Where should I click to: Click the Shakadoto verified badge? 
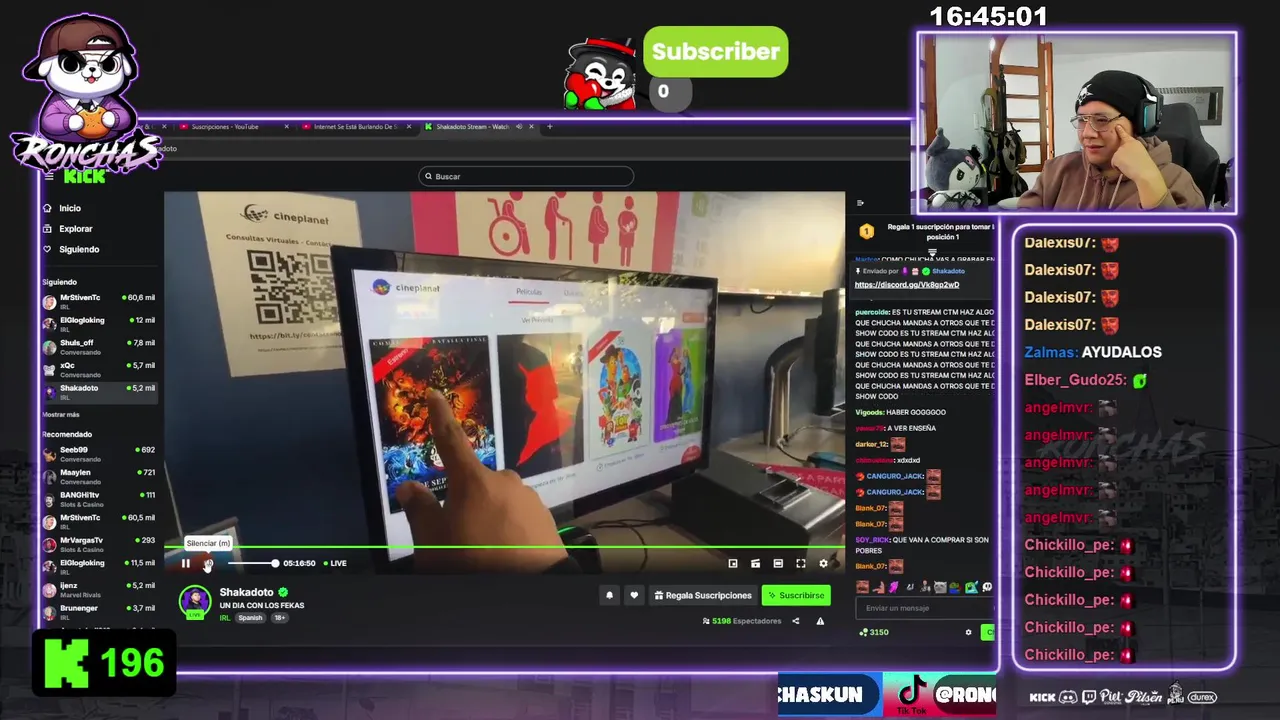coord(283,592)
